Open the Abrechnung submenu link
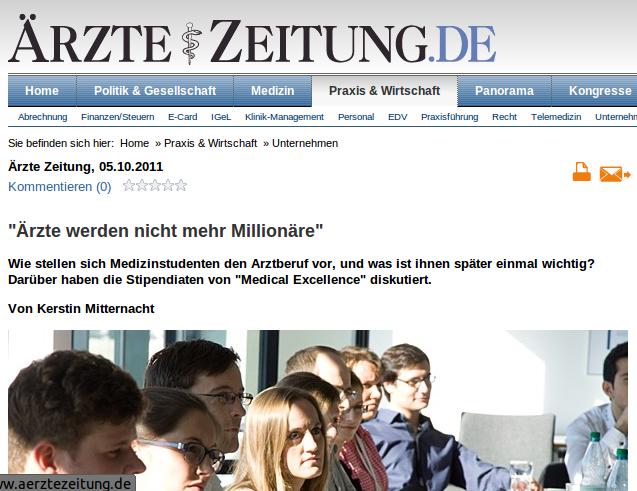The width and height of the screenshot is (637, 491). (43, 117)
